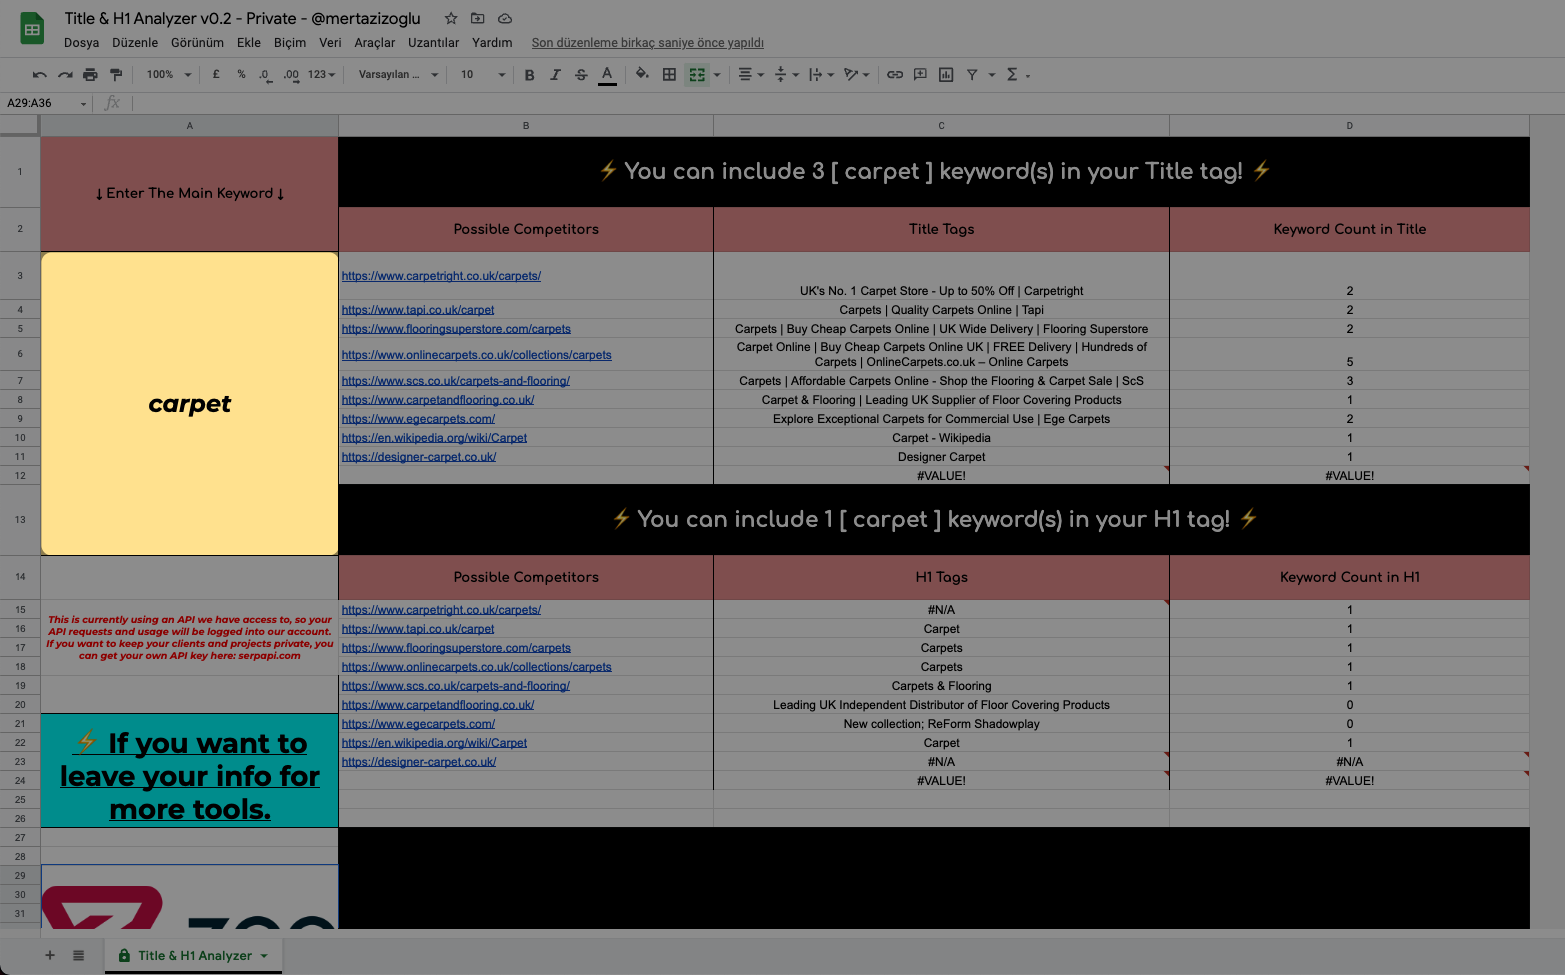Print the spreadsheet
The image size is (1565, 975).
tap(91, 75)
